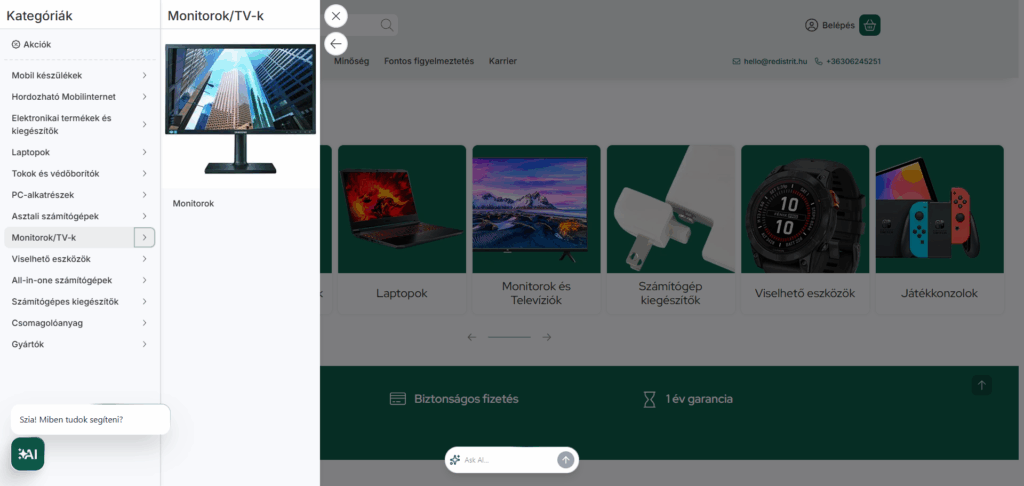Expand the Gyártók category

coord(144,344)
